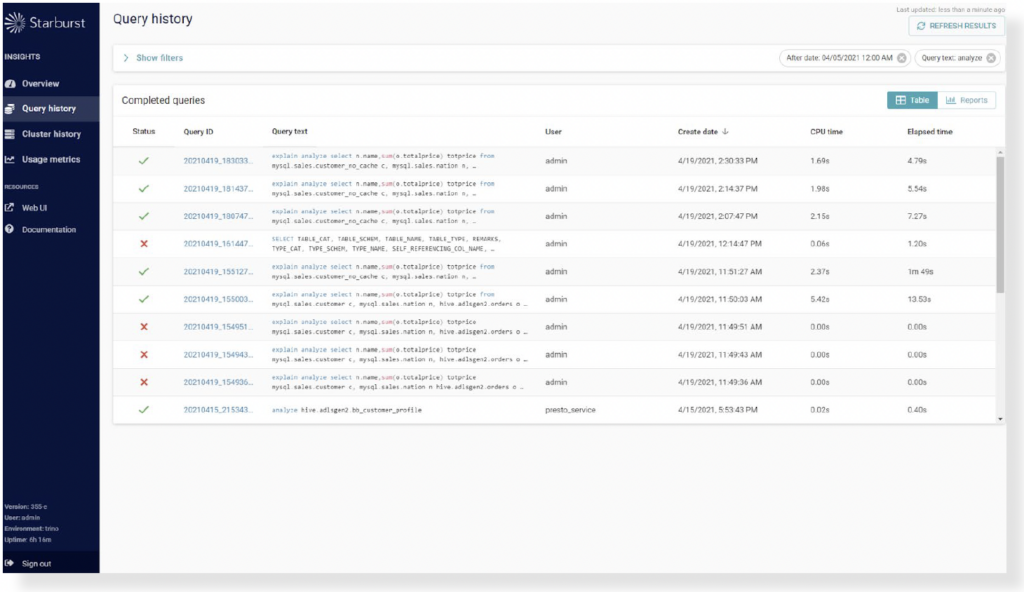This screenshot has width=1024, height=592.
Task: Click the Sign out icon
Action: pyautogui.click(x=10, y=564)
